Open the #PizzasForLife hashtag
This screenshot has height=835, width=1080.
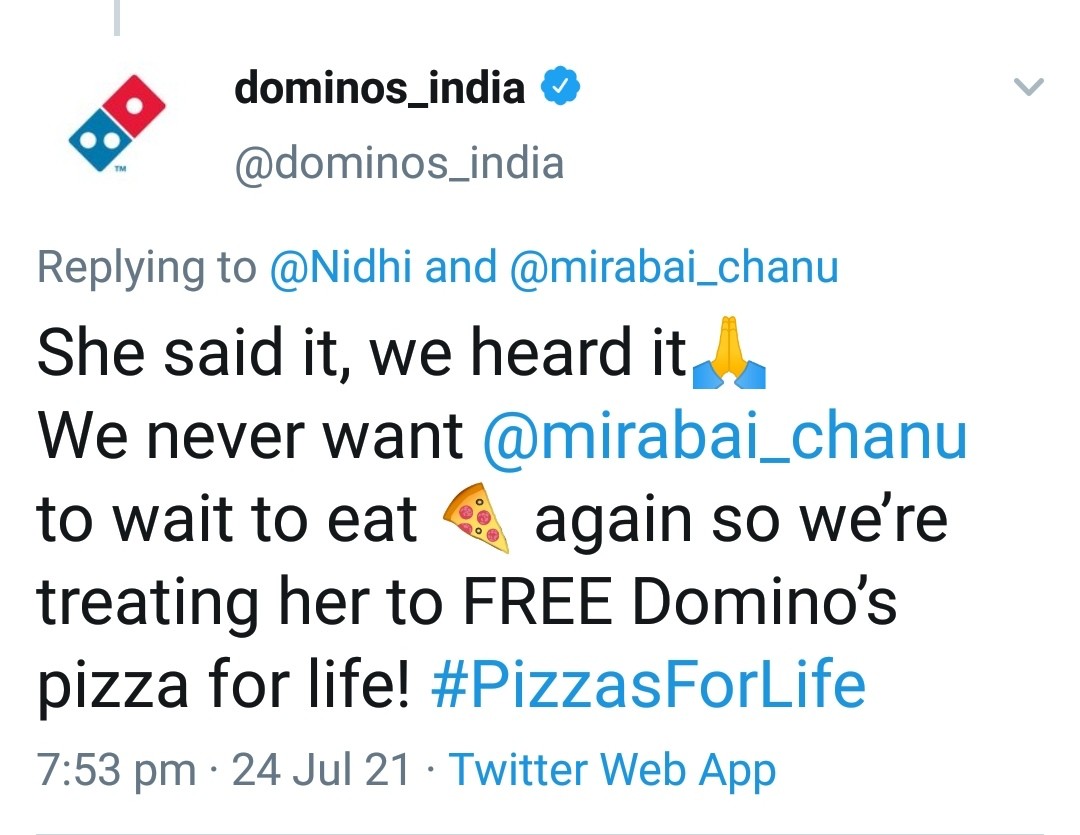tap(649, 685)
